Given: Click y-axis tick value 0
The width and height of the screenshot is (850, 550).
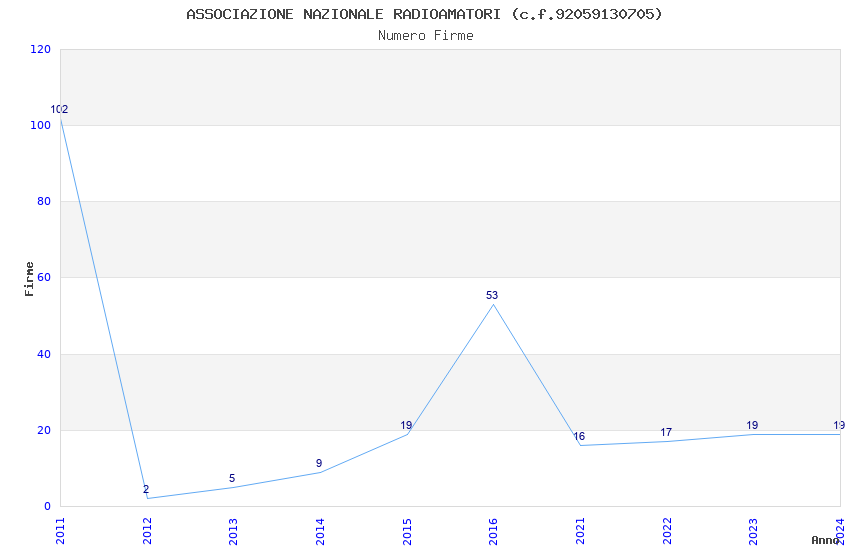Looking at the screenshot, I should point(48,506).
